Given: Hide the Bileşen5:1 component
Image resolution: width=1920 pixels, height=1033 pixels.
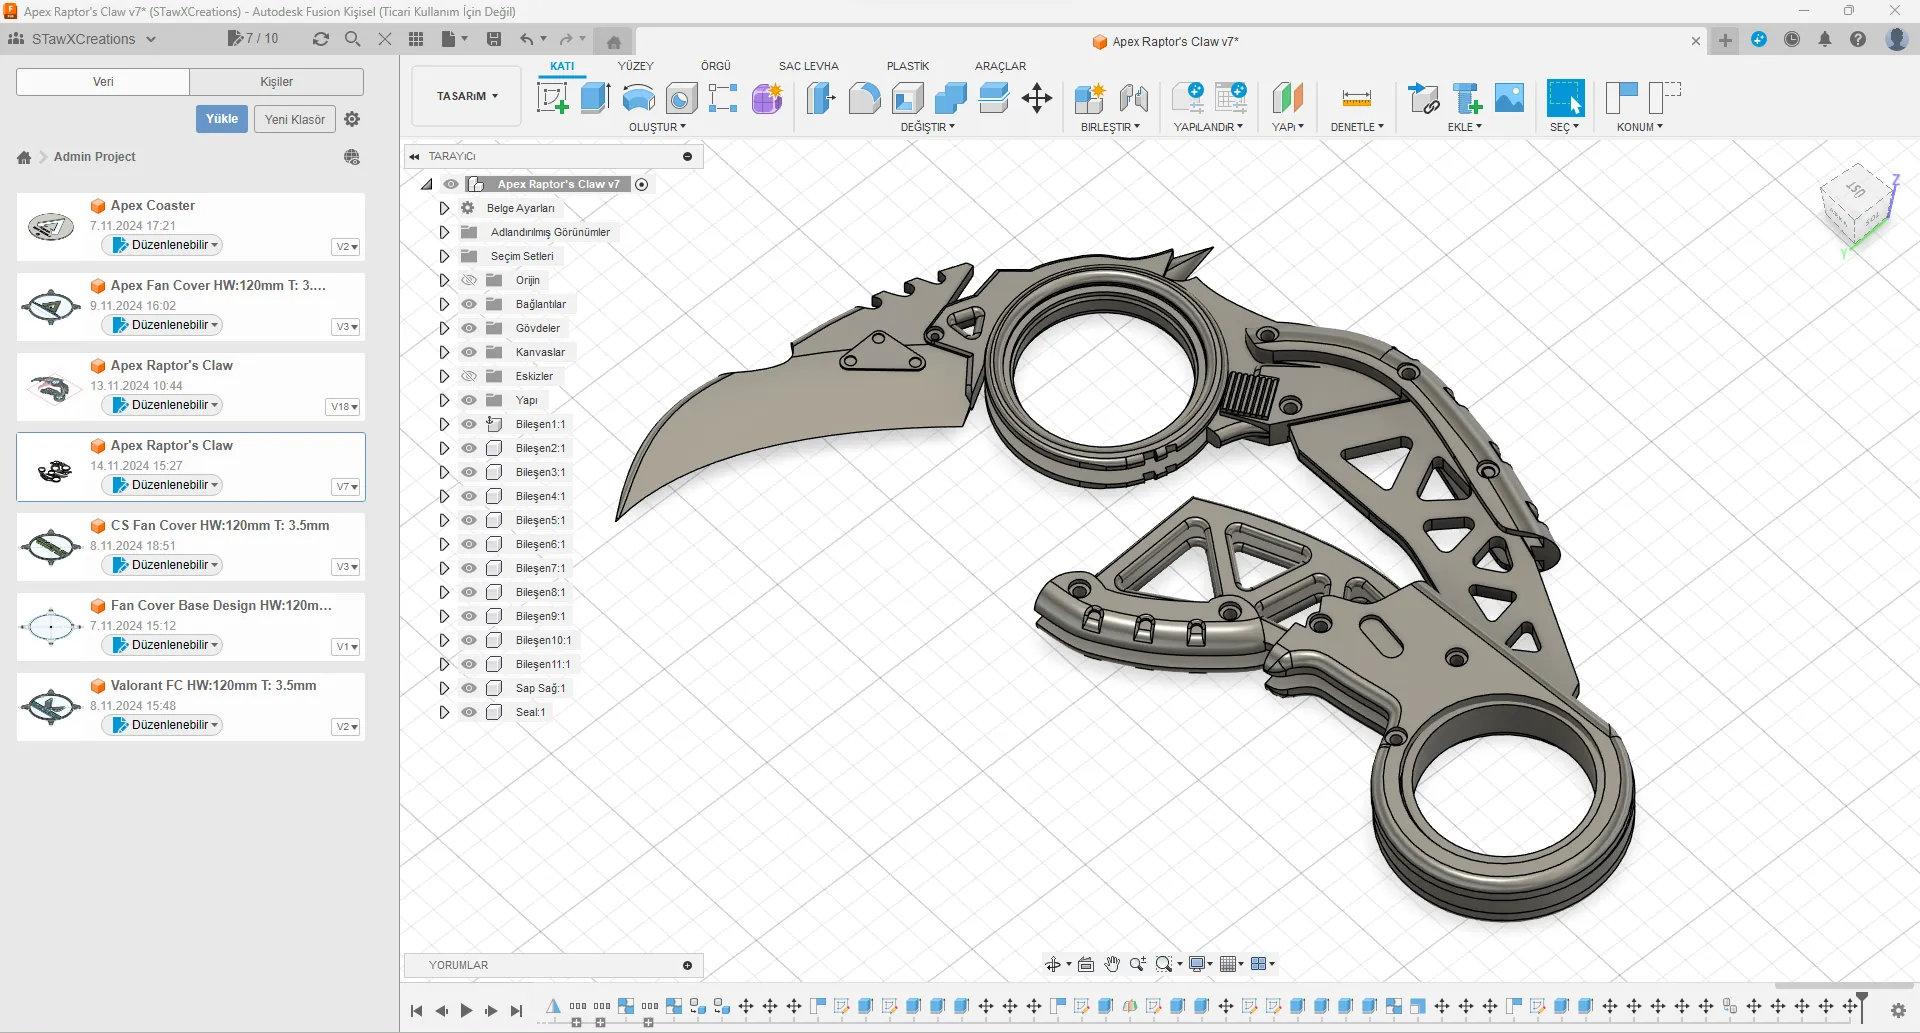Looking at the screenshot, I should tap(469, 520).
